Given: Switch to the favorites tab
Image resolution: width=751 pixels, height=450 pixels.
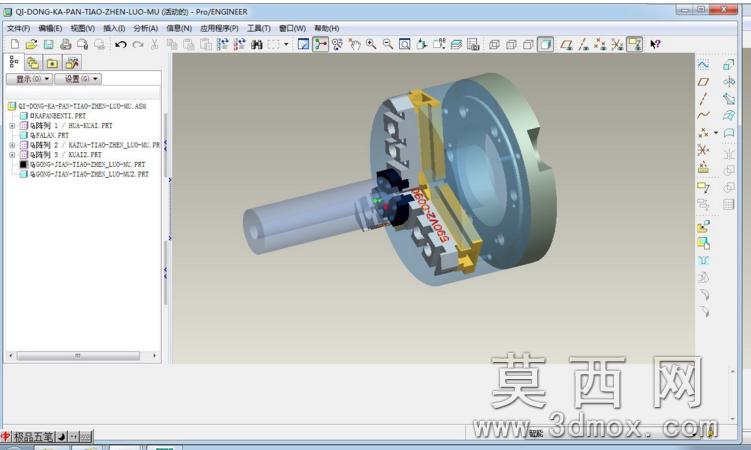Looking at the screenshot, I should pyautogui.click(x=52, y=63).
